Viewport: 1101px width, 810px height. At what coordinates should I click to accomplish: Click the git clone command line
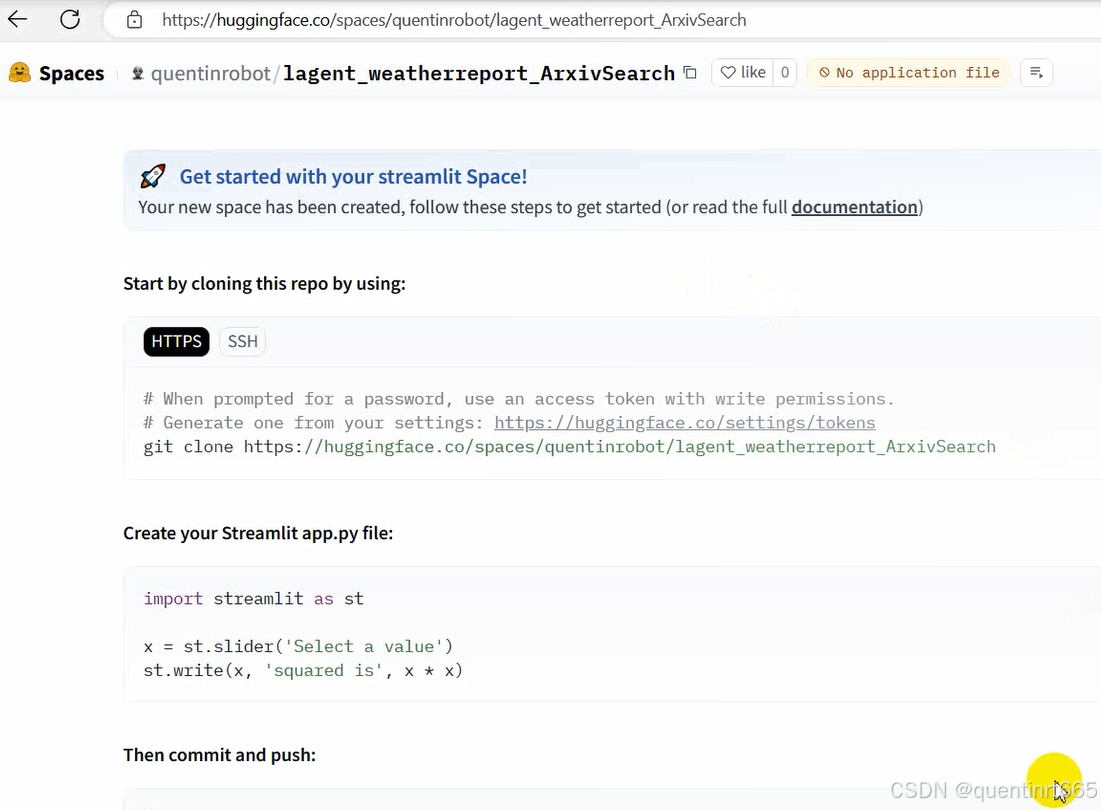tap(569, 446)
